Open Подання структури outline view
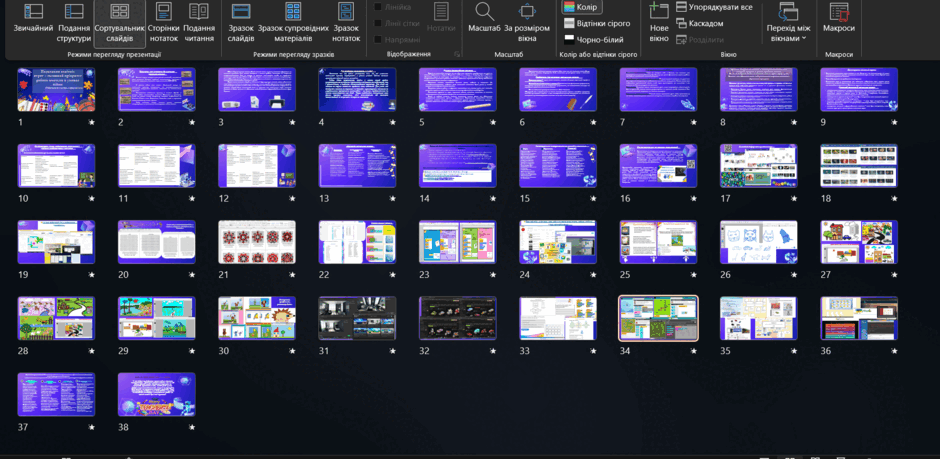Screen dimensions: 940x459 pos(74,22)
